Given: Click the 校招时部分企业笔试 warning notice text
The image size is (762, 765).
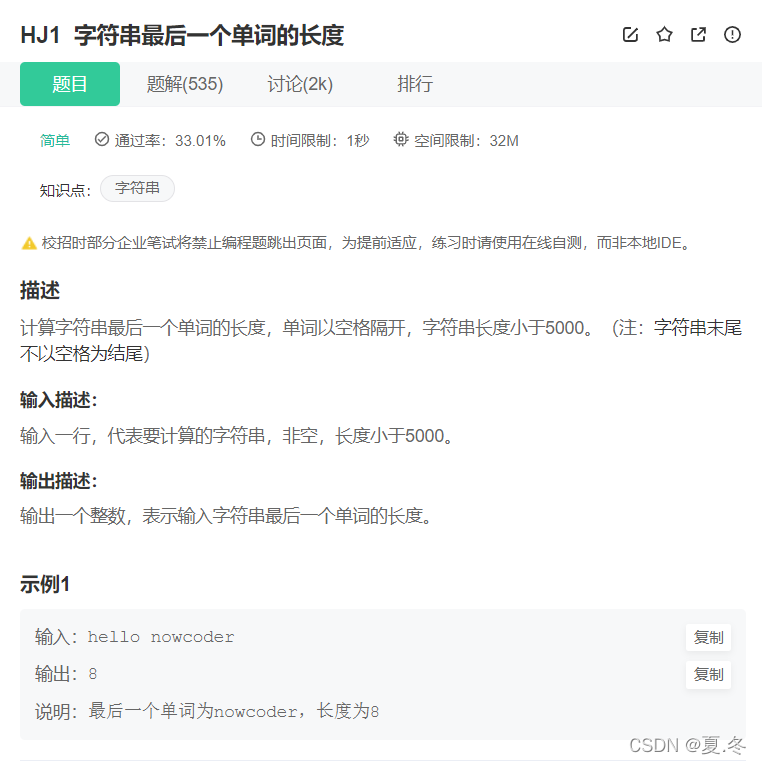Looking at the screenshot, I should tap(366, 242).
